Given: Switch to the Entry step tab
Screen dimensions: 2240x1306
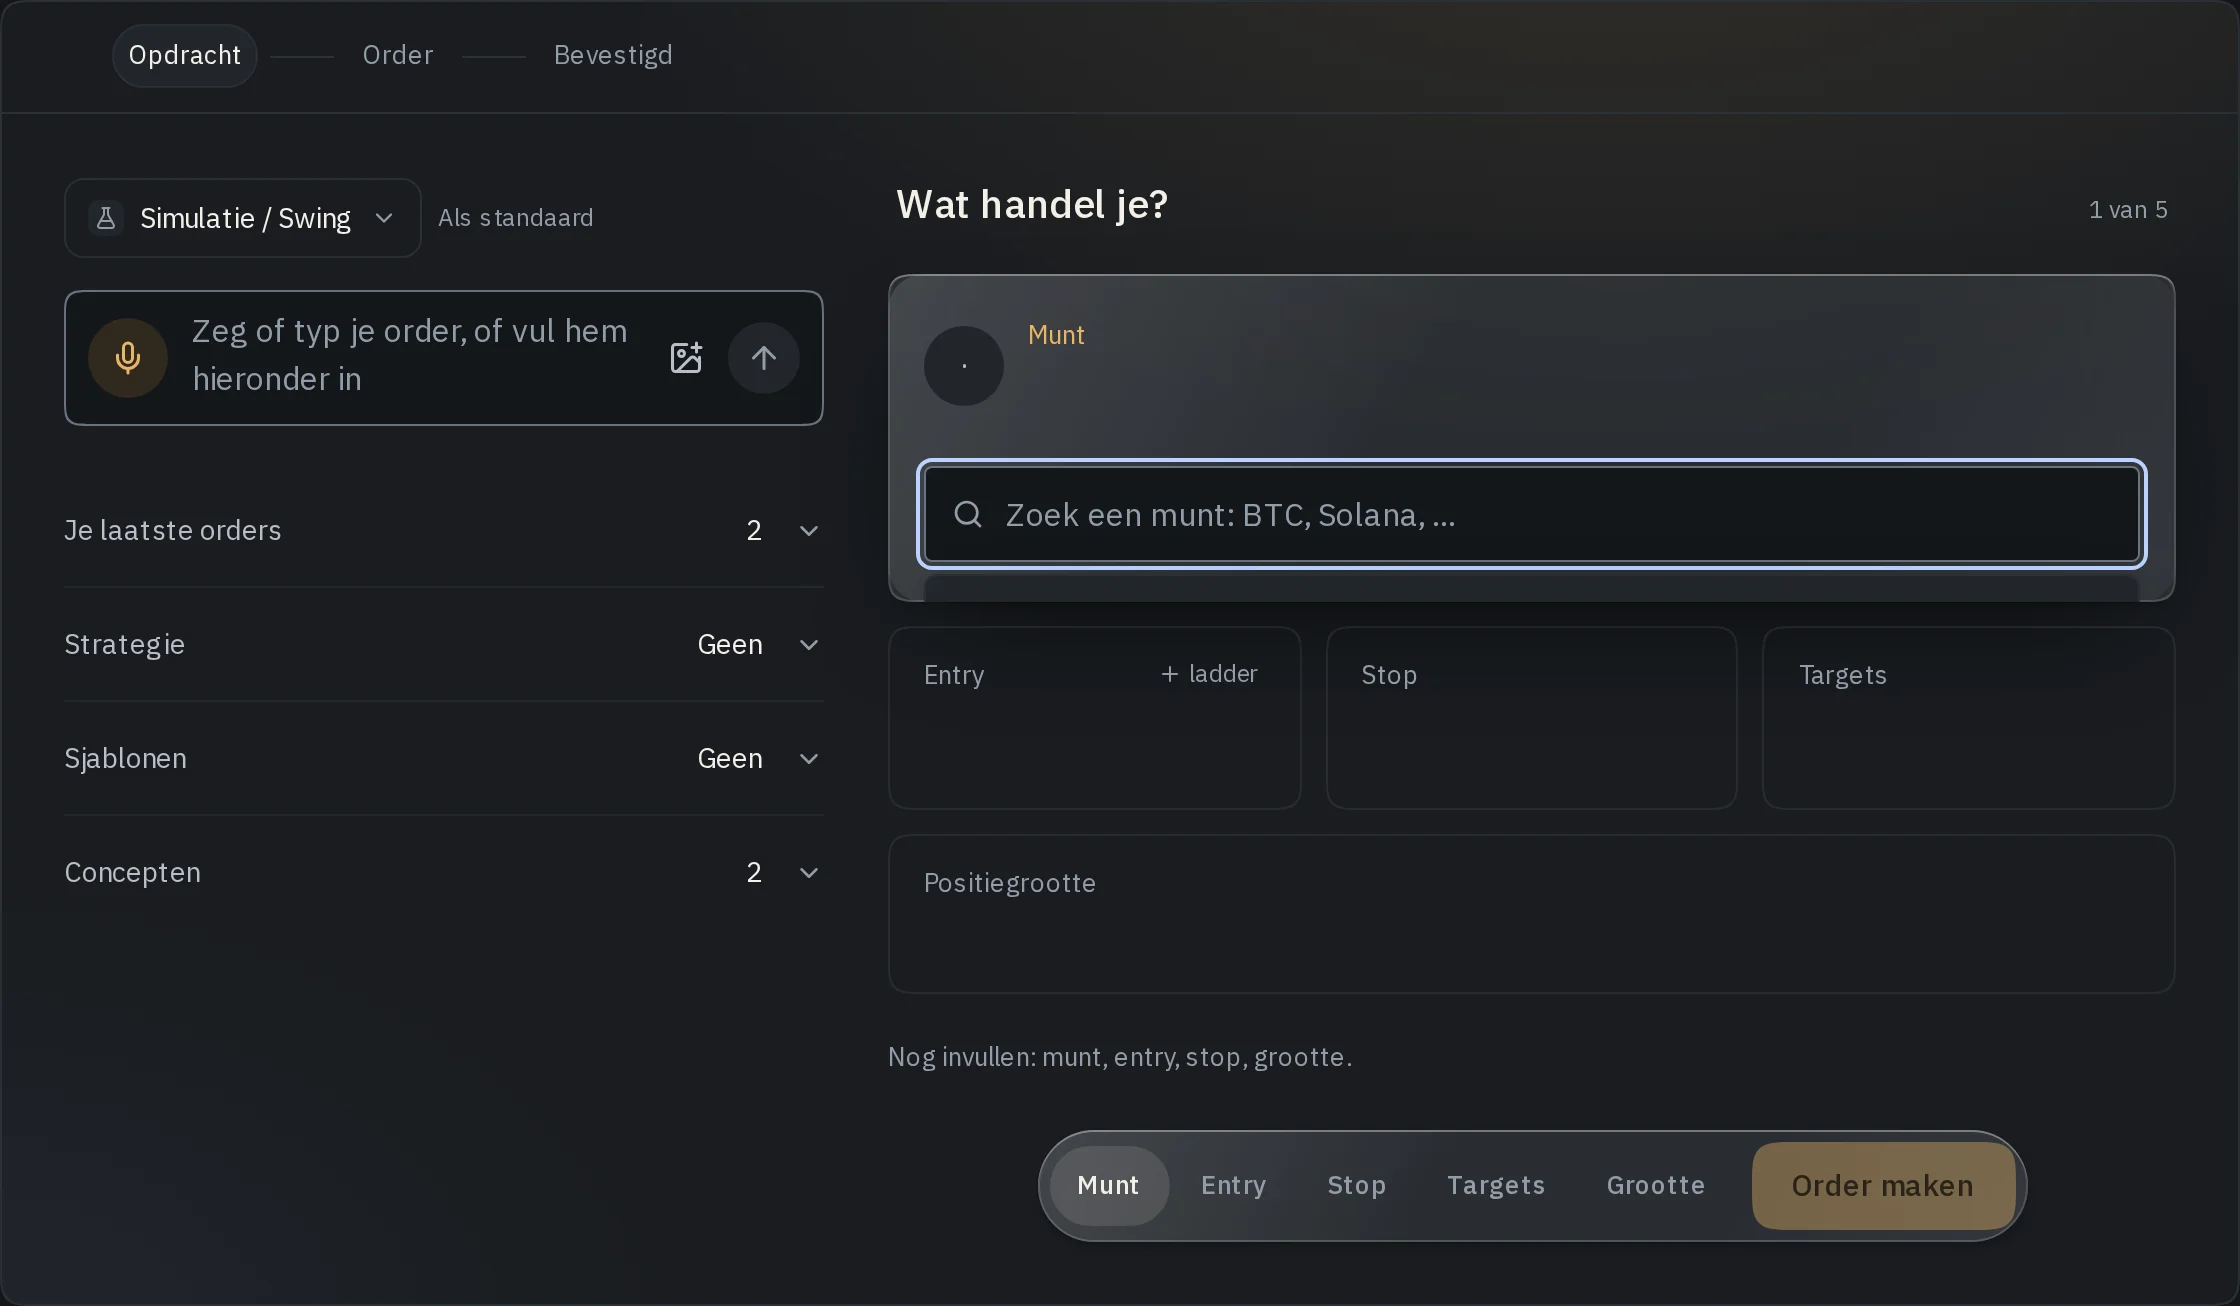Looking at the screenshot, I should click(x=1233, y=1185).
